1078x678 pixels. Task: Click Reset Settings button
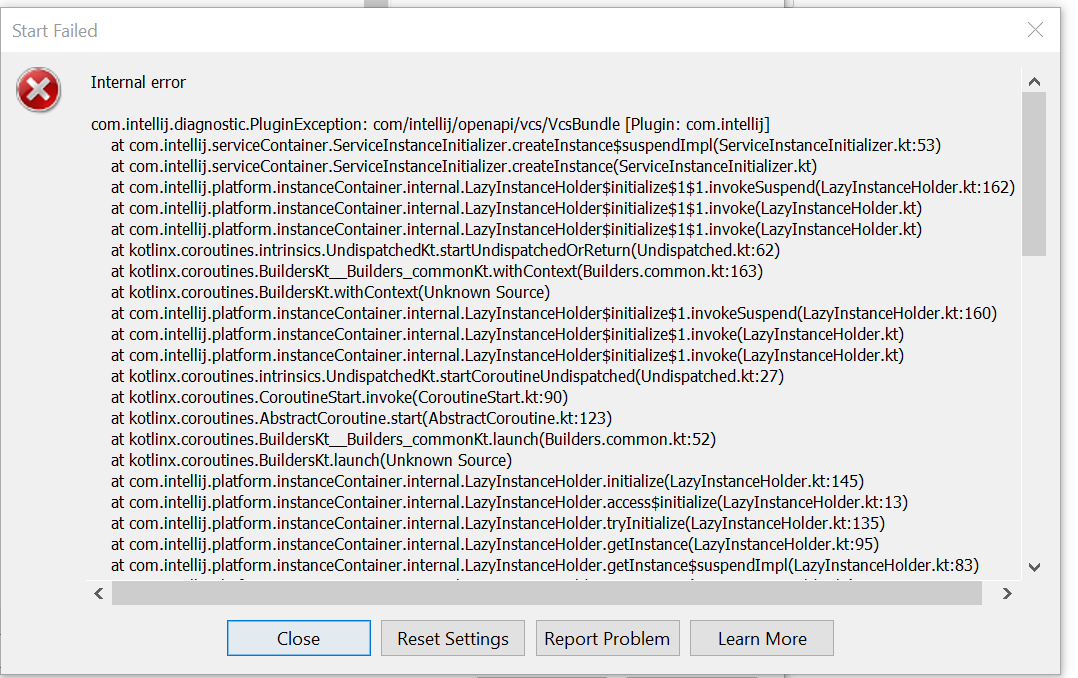coord(452,638)
